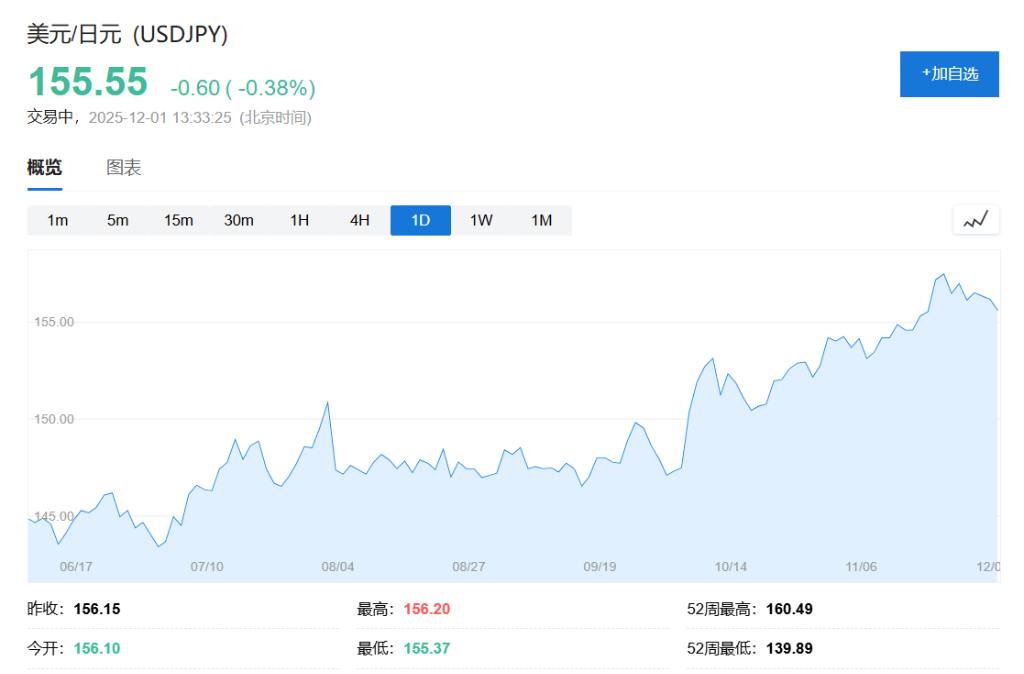Click the current price 155.55
The width and height of the screenshot is (1024, 674).
(88, 82)
